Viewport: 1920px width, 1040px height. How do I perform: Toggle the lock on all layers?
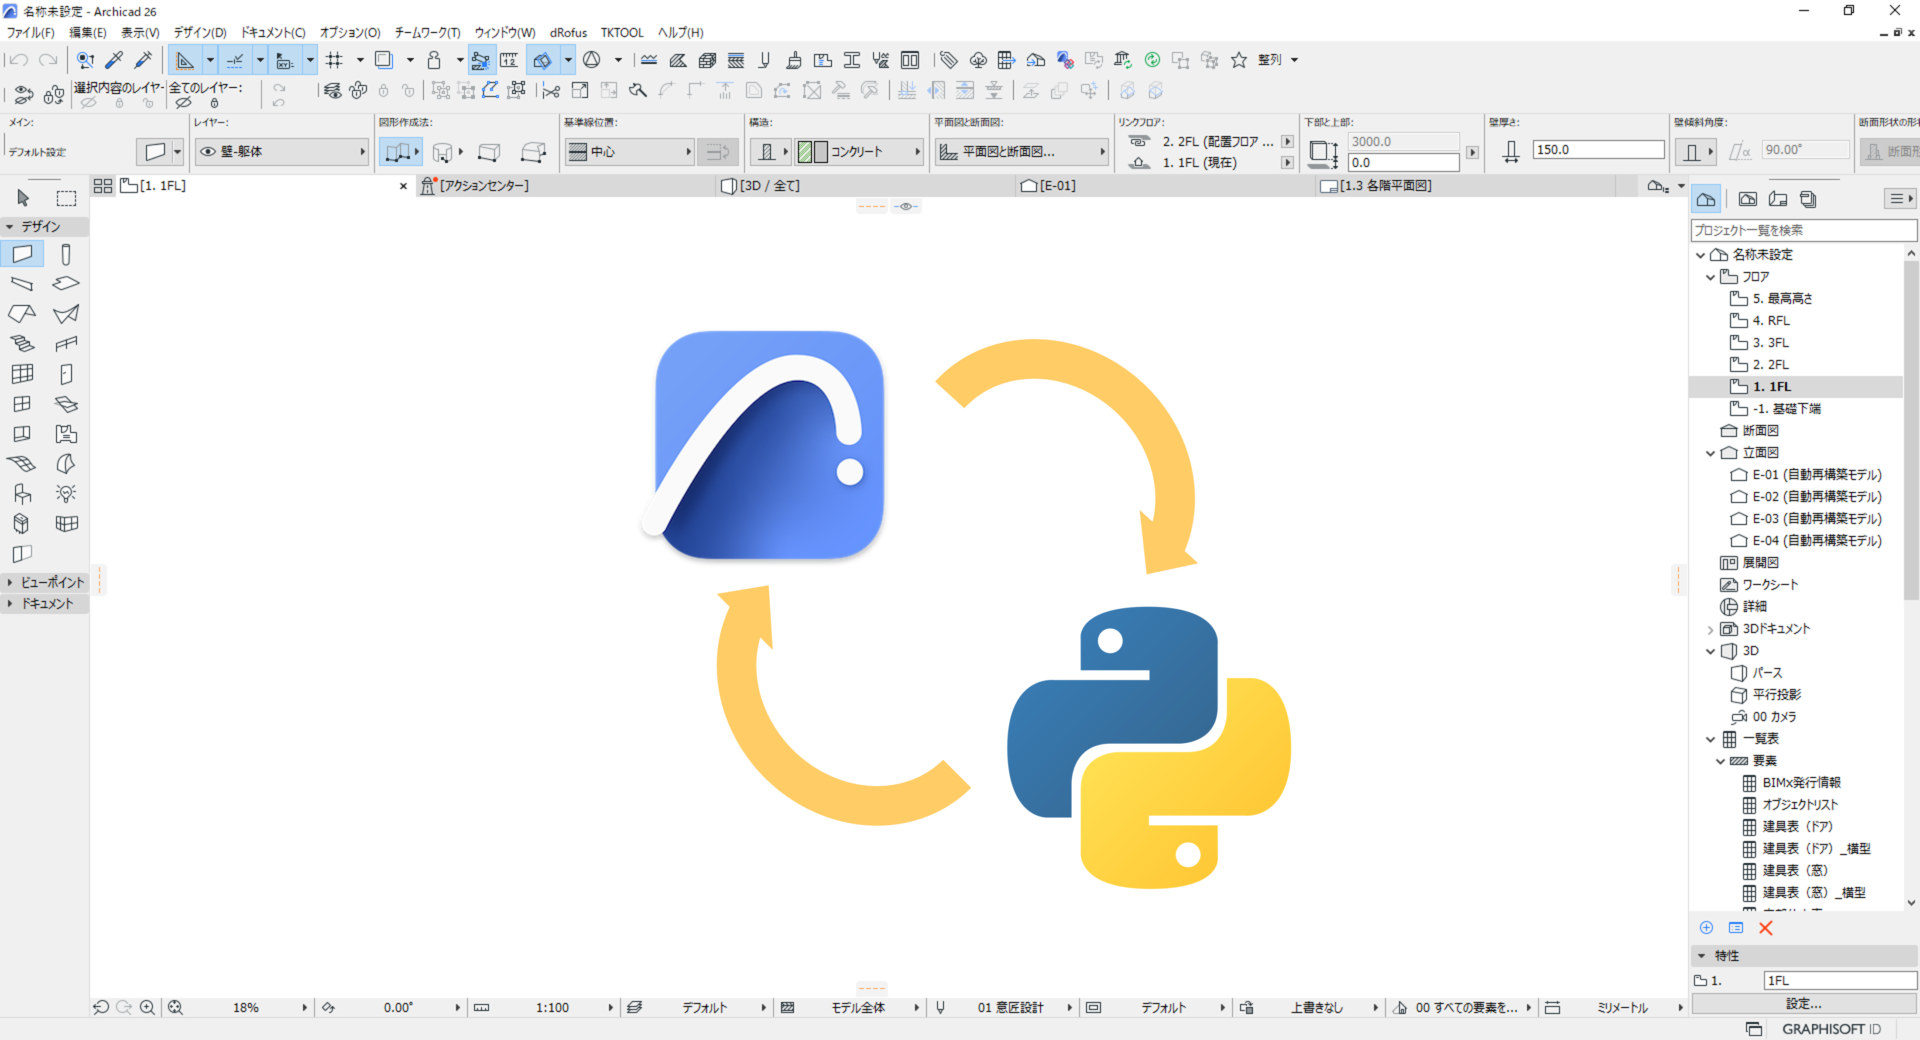tap(214, 105)
